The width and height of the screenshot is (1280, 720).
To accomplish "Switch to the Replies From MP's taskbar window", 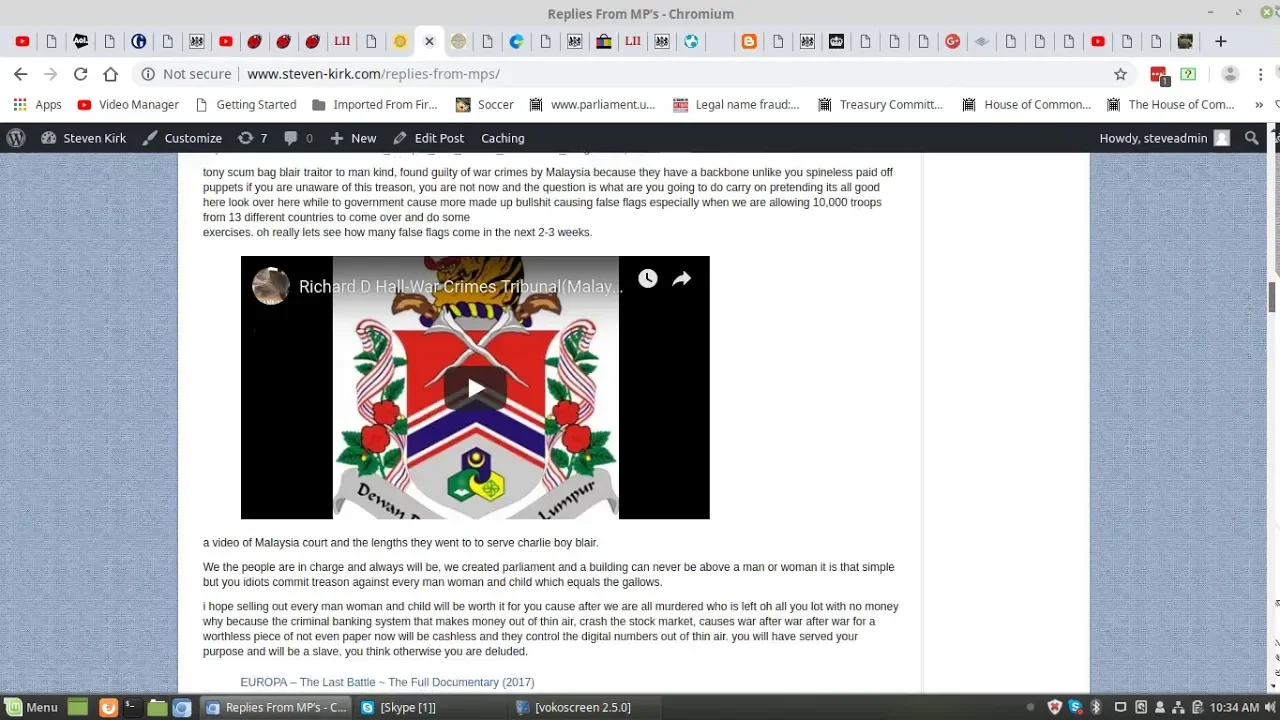I will [275, 707].
